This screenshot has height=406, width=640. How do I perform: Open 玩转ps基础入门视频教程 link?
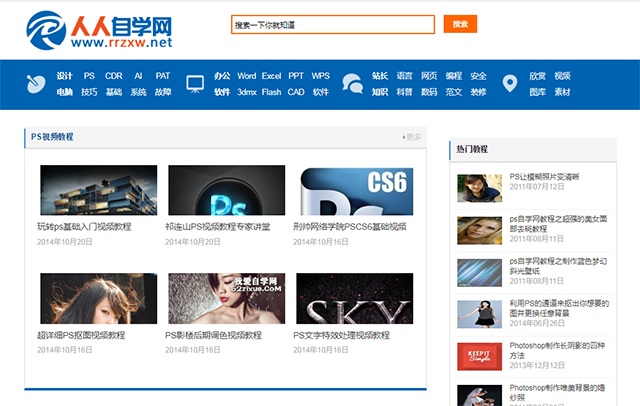click(84, 227)
